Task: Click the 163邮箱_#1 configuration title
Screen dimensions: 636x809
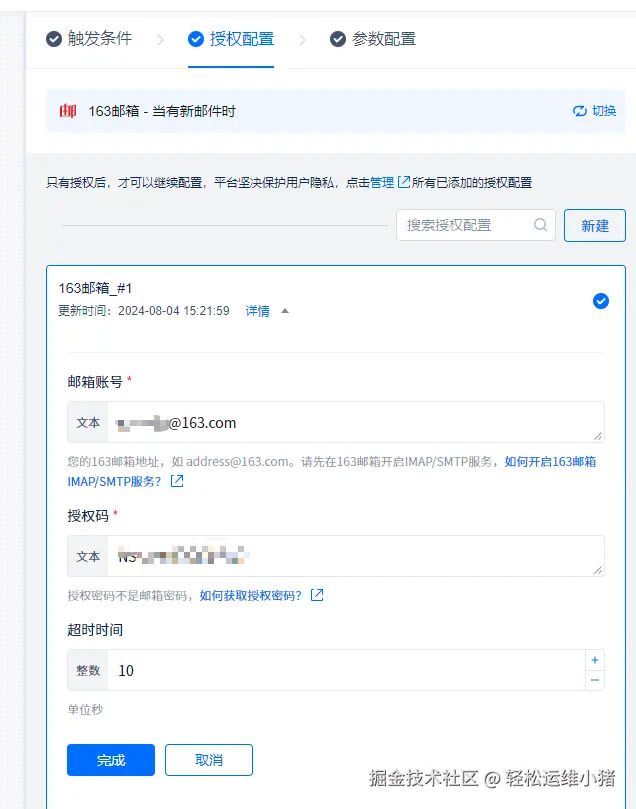Action: coord(95,288)
